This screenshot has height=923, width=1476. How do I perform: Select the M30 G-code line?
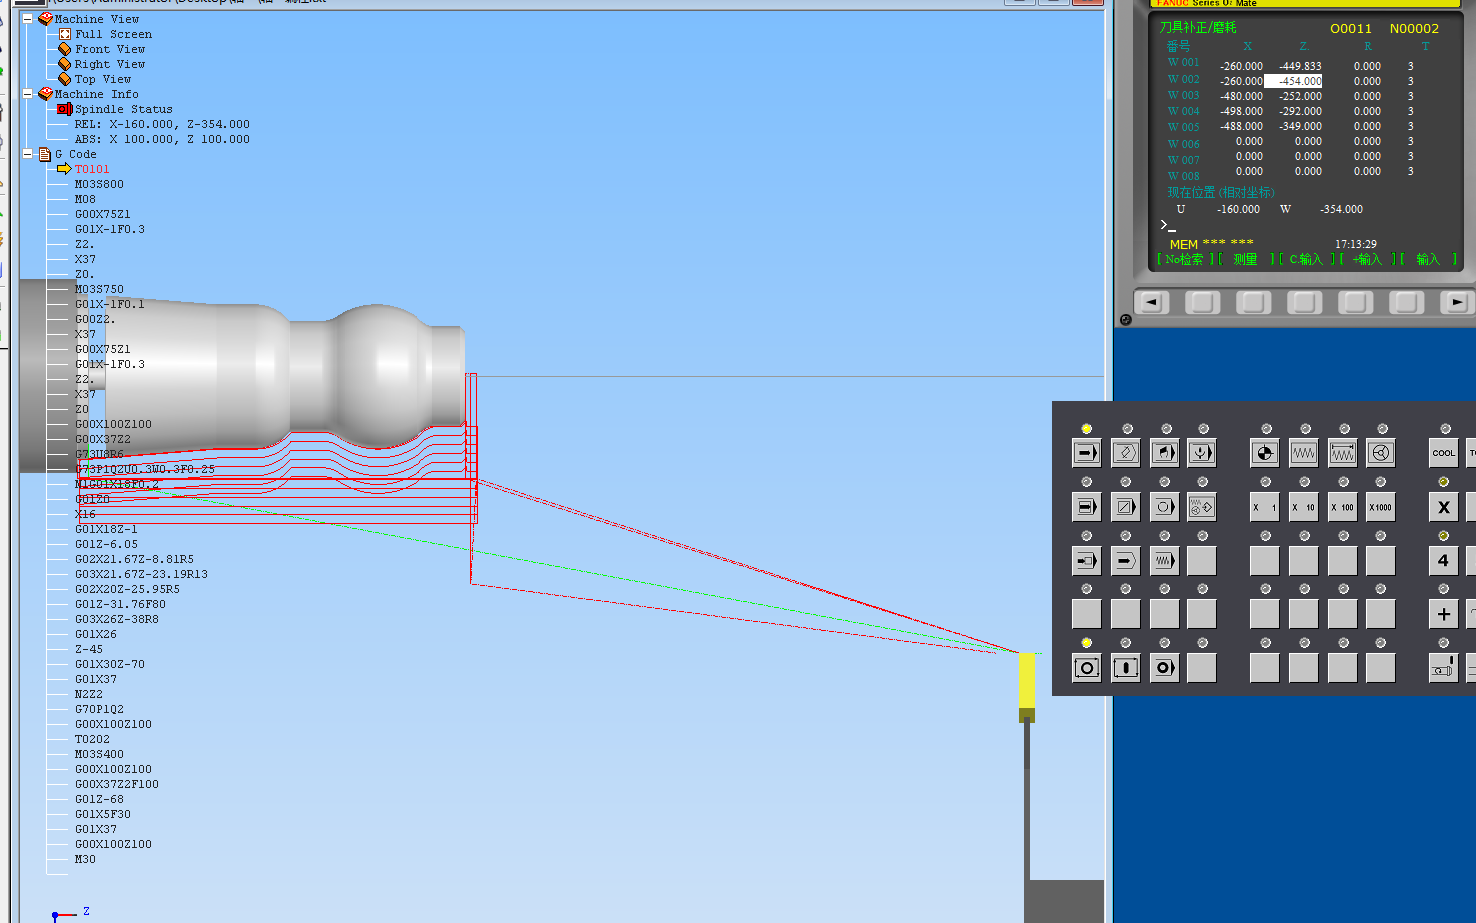point(85,859)
